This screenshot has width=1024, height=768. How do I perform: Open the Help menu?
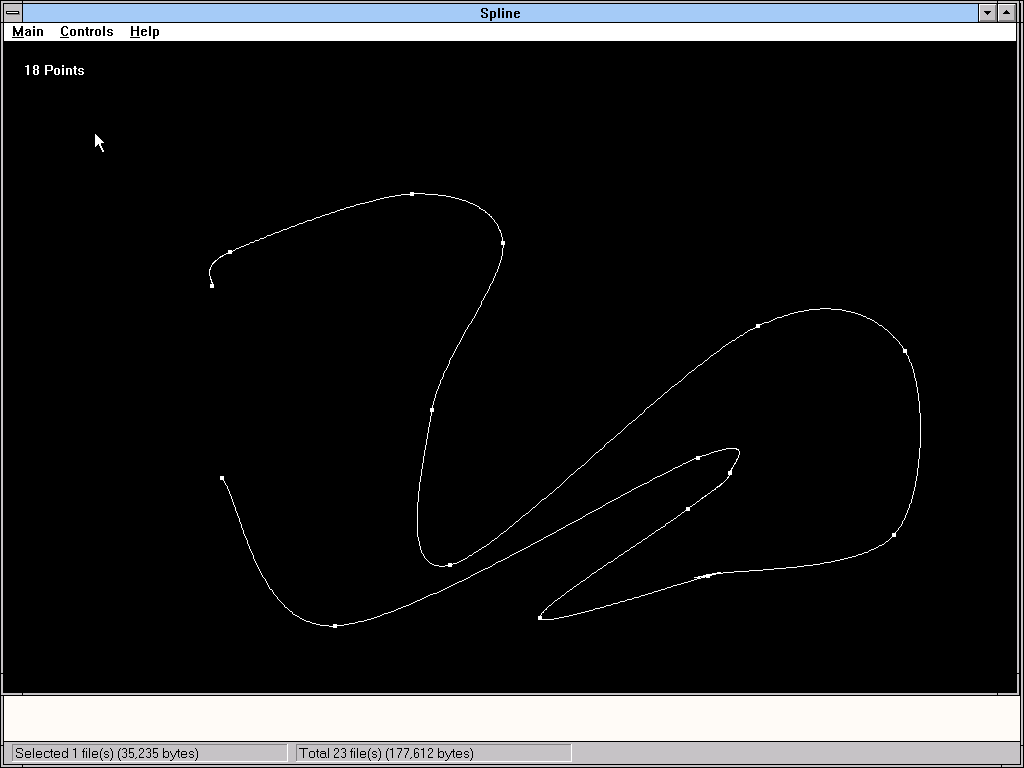[x=145, y=31]
